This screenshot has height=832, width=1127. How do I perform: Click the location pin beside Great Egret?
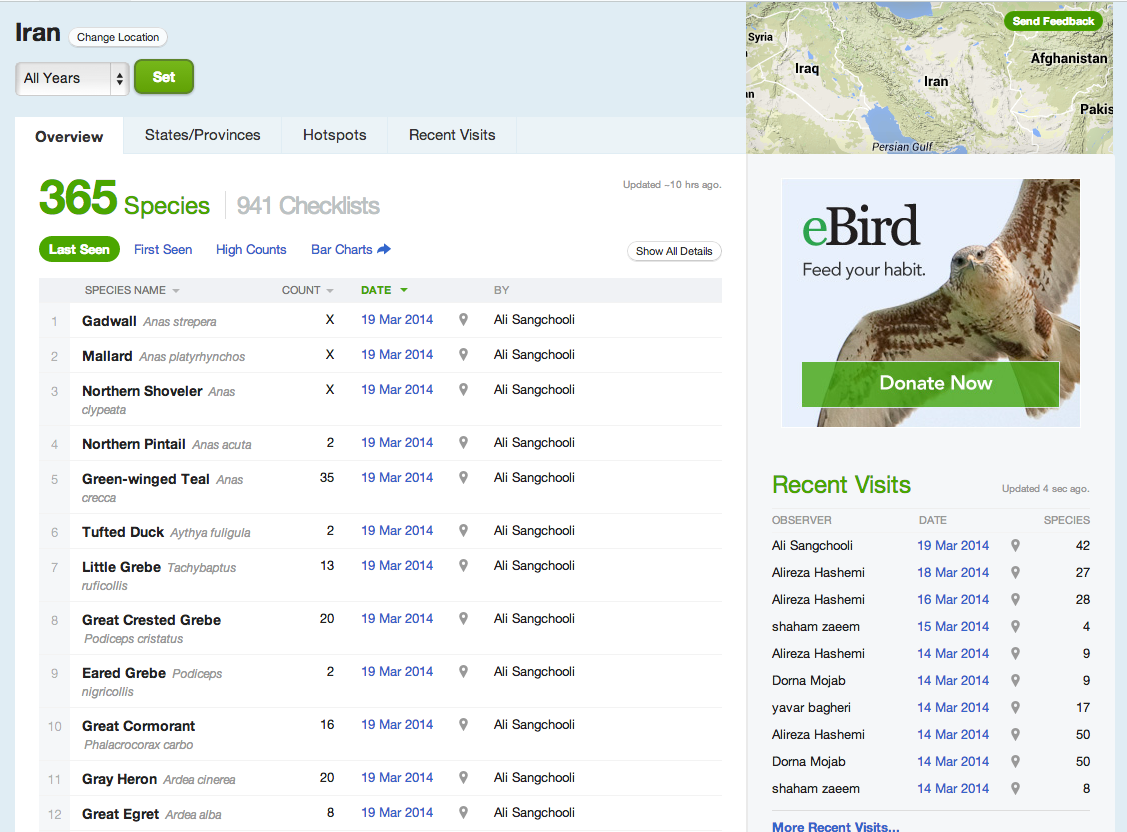[x=462, y=813]
